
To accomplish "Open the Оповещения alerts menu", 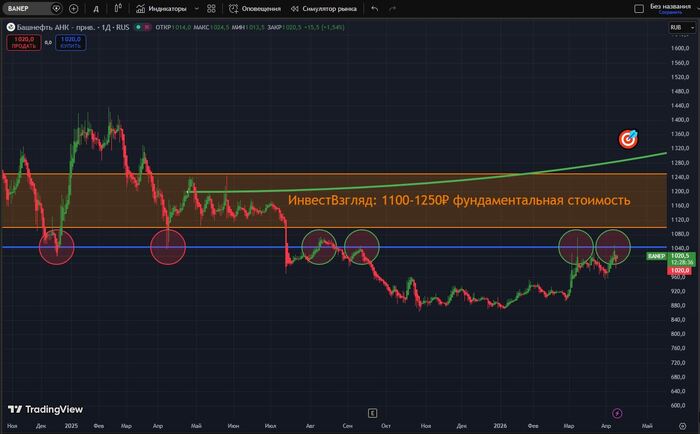I will [255, 8].
